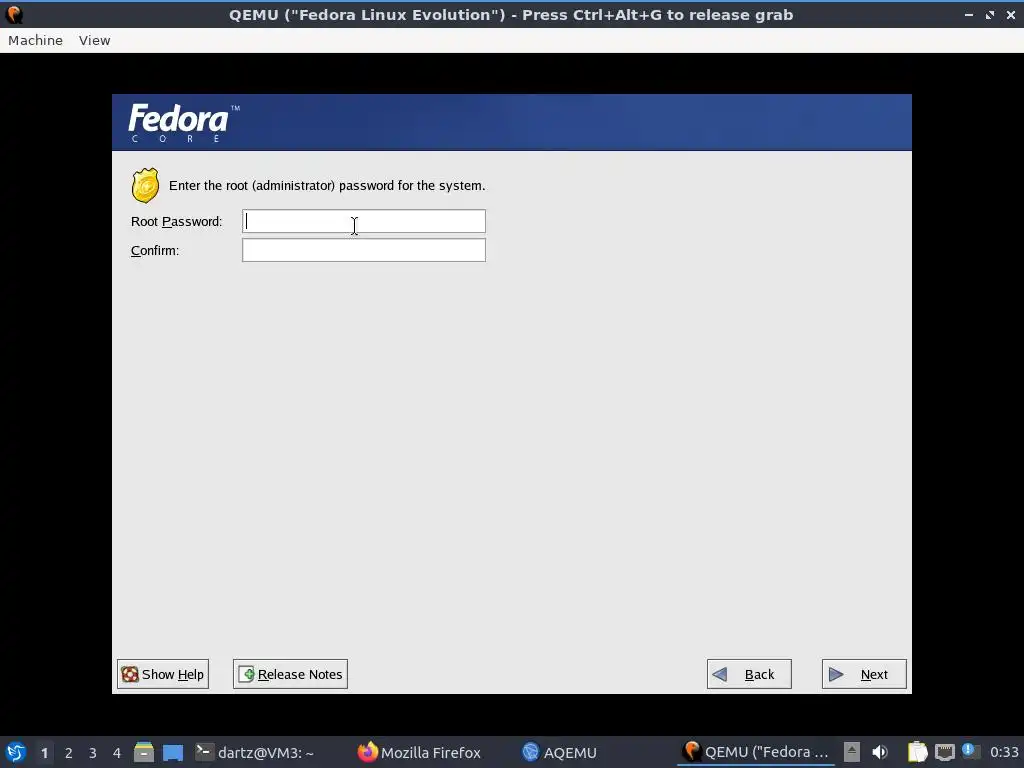Switch to workspace 3

click(x=93, y=753)
